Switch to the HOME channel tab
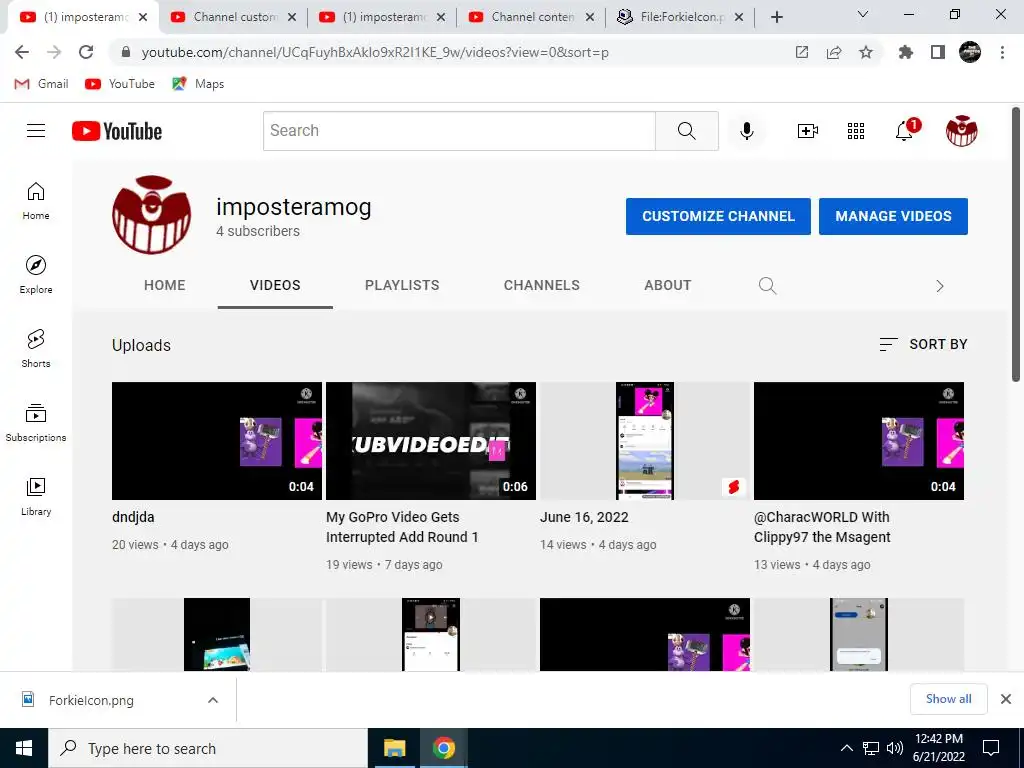 click(165, 285)
